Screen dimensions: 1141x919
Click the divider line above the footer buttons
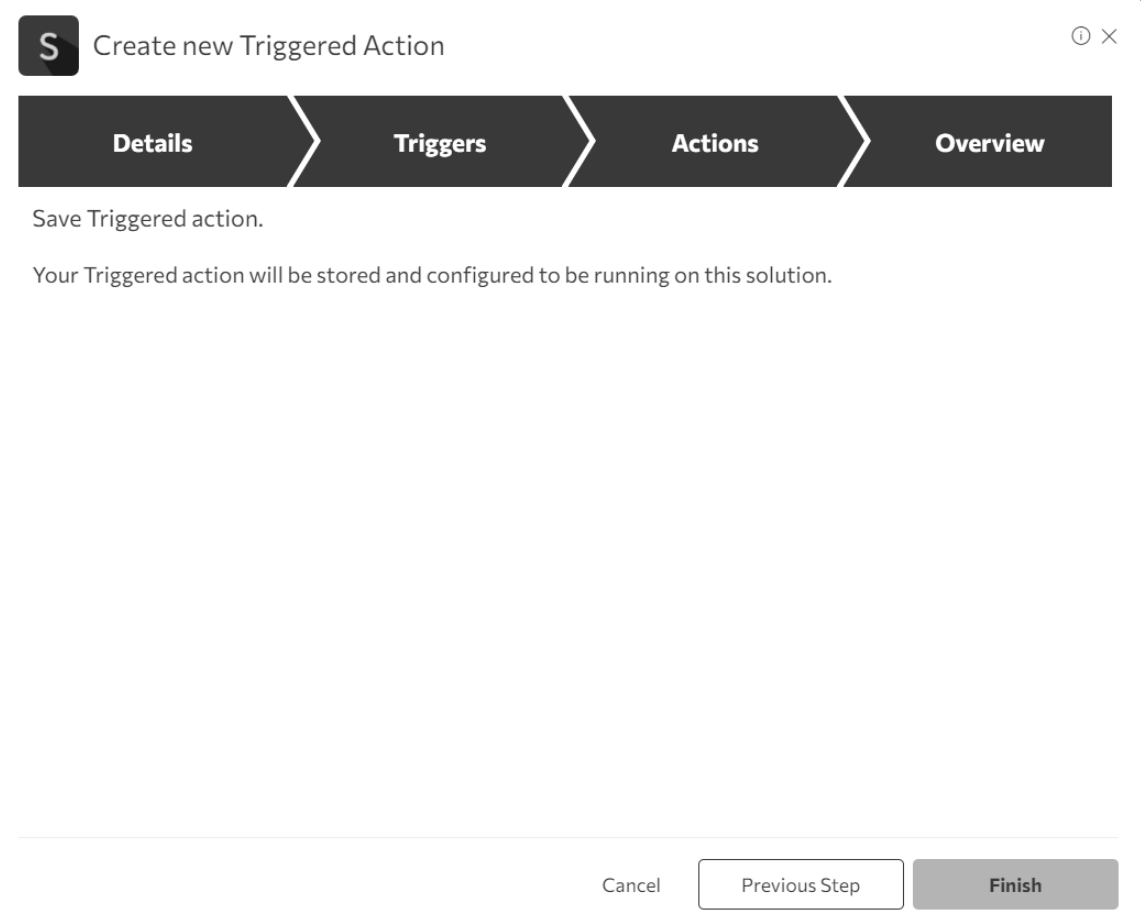[x=570, y=838]
